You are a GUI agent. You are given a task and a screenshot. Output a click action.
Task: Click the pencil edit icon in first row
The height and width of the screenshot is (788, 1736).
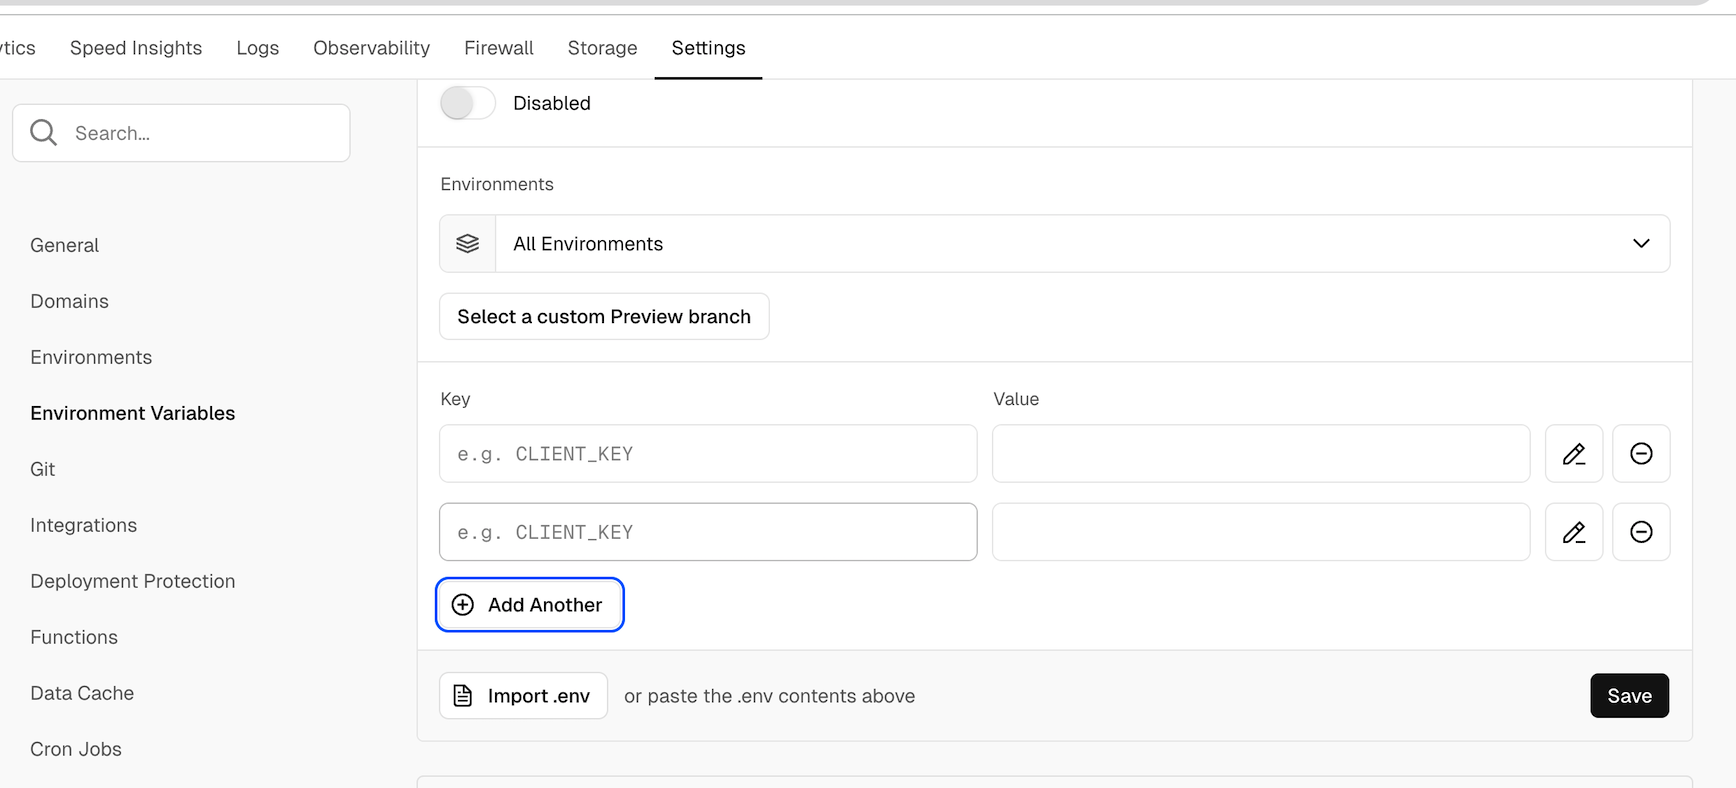pyautogui.click(x=1574, y=454)
